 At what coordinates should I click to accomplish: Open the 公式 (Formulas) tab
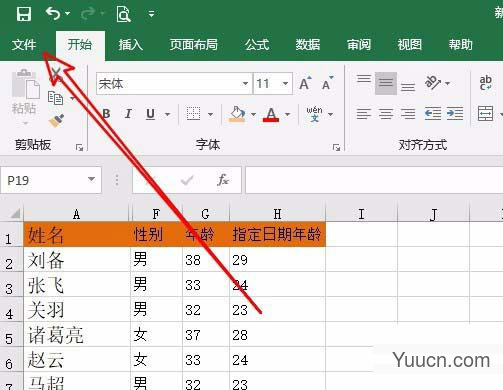257,44
